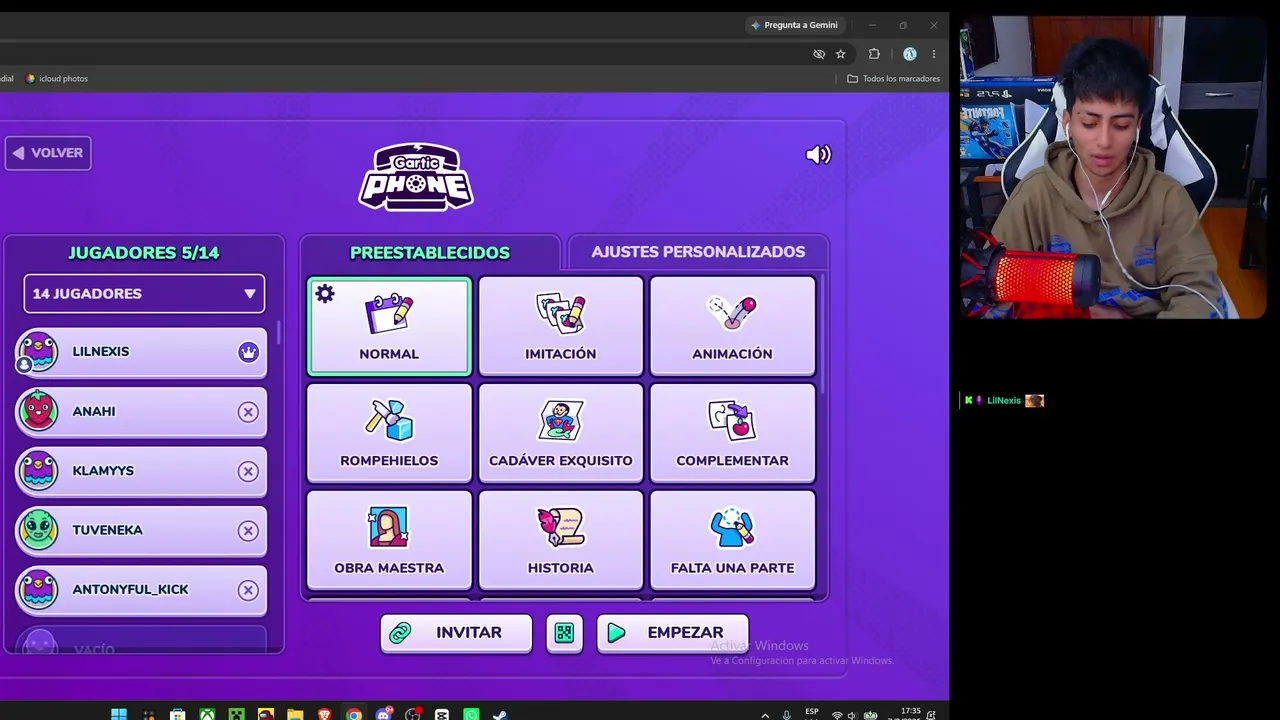
Task: Bookmark this page with the star icon
Action: [841, 54]
